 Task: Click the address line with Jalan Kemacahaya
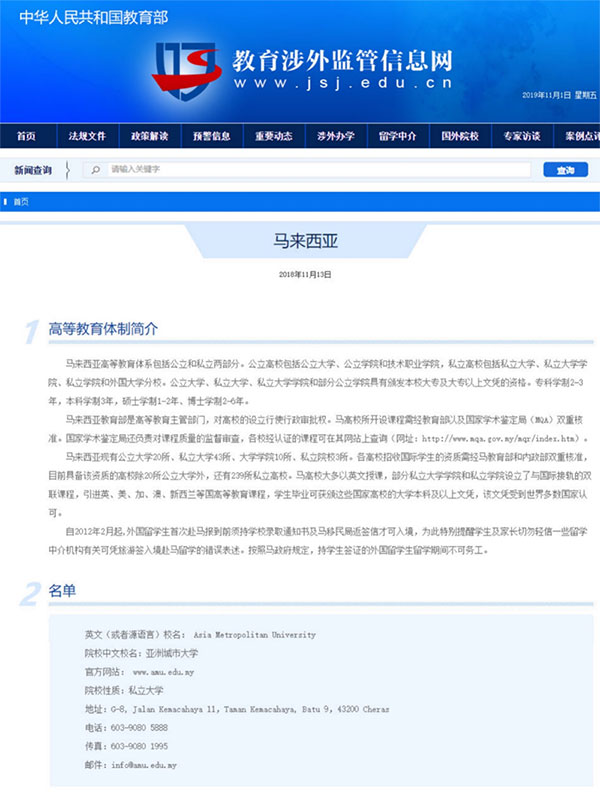(237, 709)
